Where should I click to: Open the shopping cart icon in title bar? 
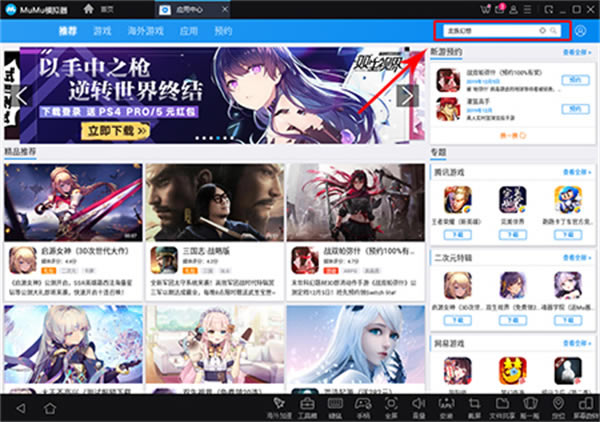coord(485,9)
